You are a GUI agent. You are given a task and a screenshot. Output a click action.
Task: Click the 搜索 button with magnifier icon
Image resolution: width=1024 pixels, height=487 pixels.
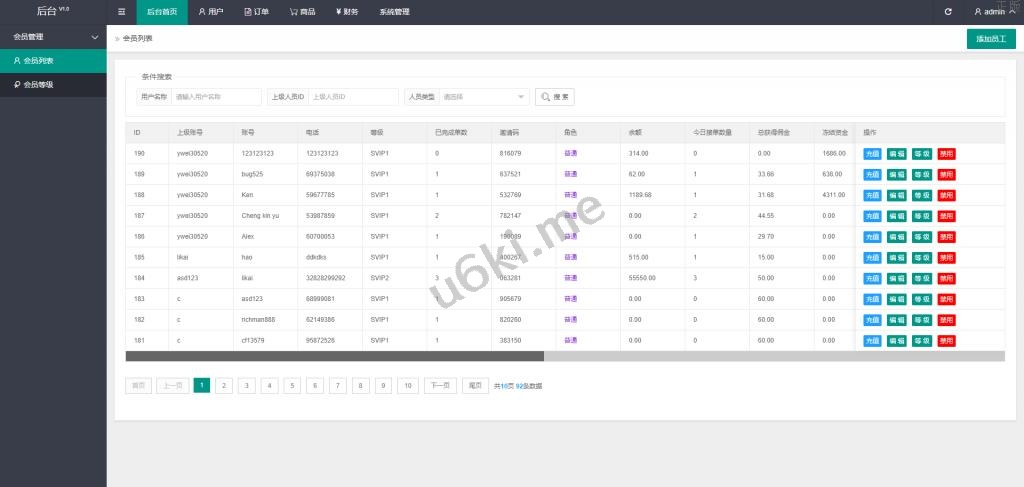[555, 97]
